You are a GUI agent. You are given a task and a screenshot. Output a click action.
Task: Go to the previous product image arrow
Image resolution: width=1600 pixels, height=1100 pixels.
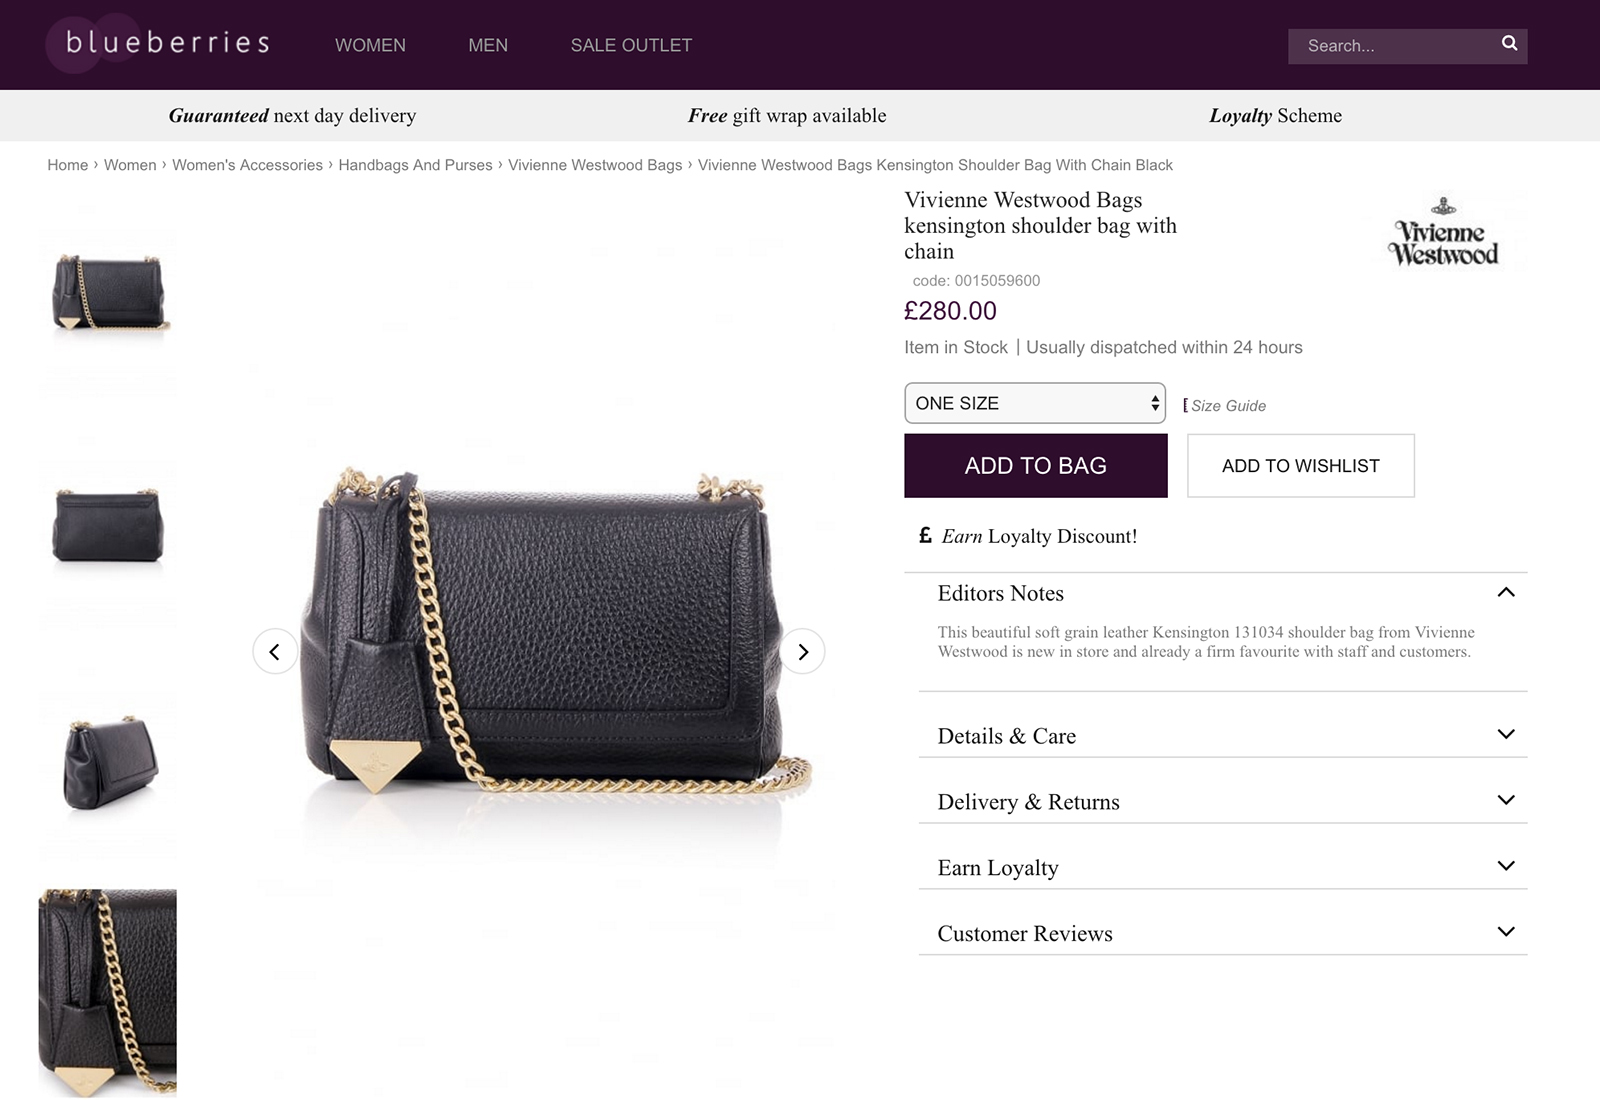coord(275,651)
